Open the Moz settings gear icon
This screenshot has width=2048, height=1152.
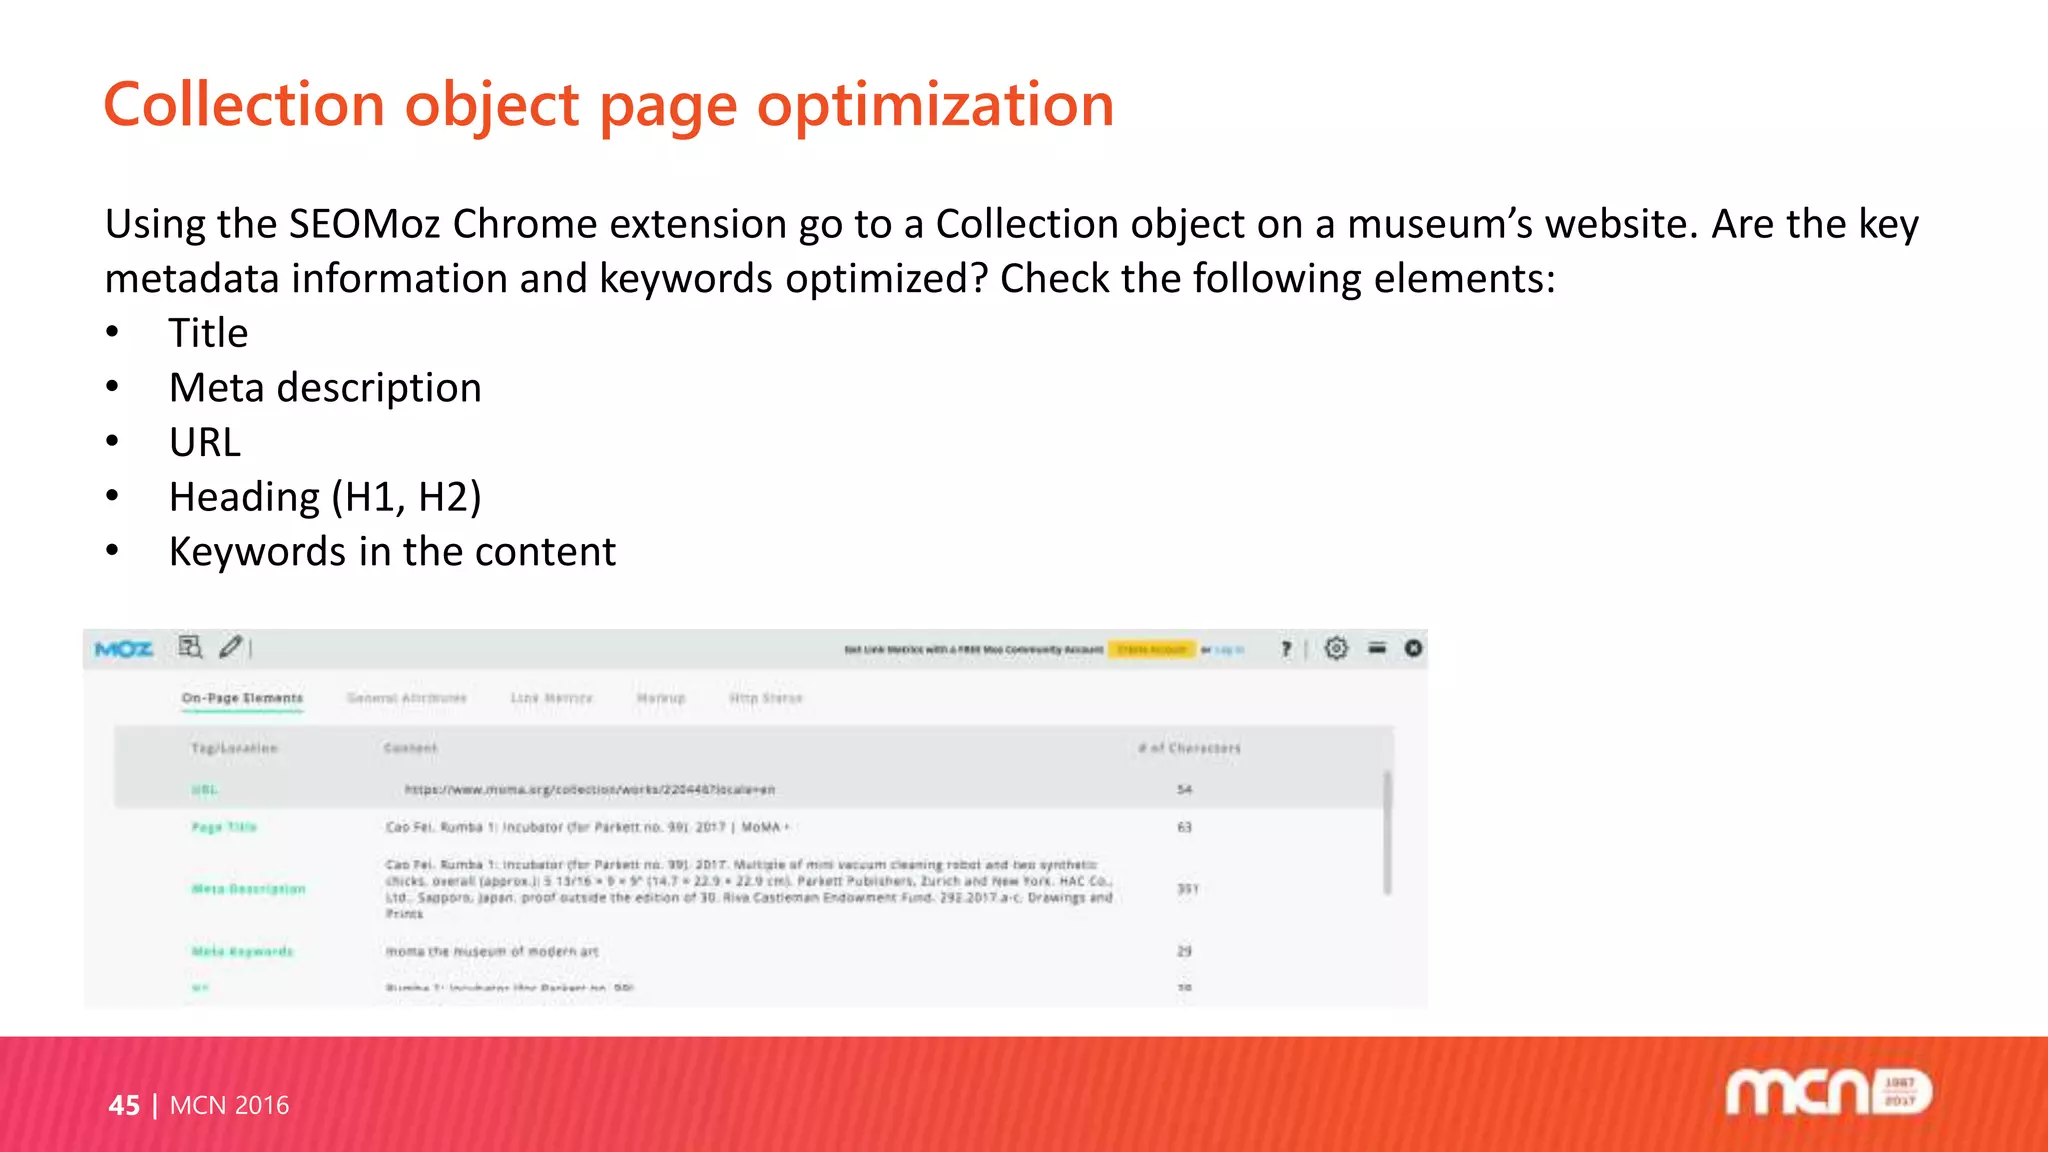point(1336,648)
